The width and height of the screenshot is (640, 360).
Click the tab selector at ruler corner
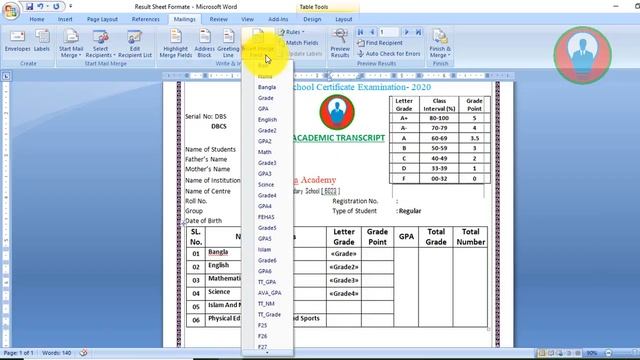[6, 76]
